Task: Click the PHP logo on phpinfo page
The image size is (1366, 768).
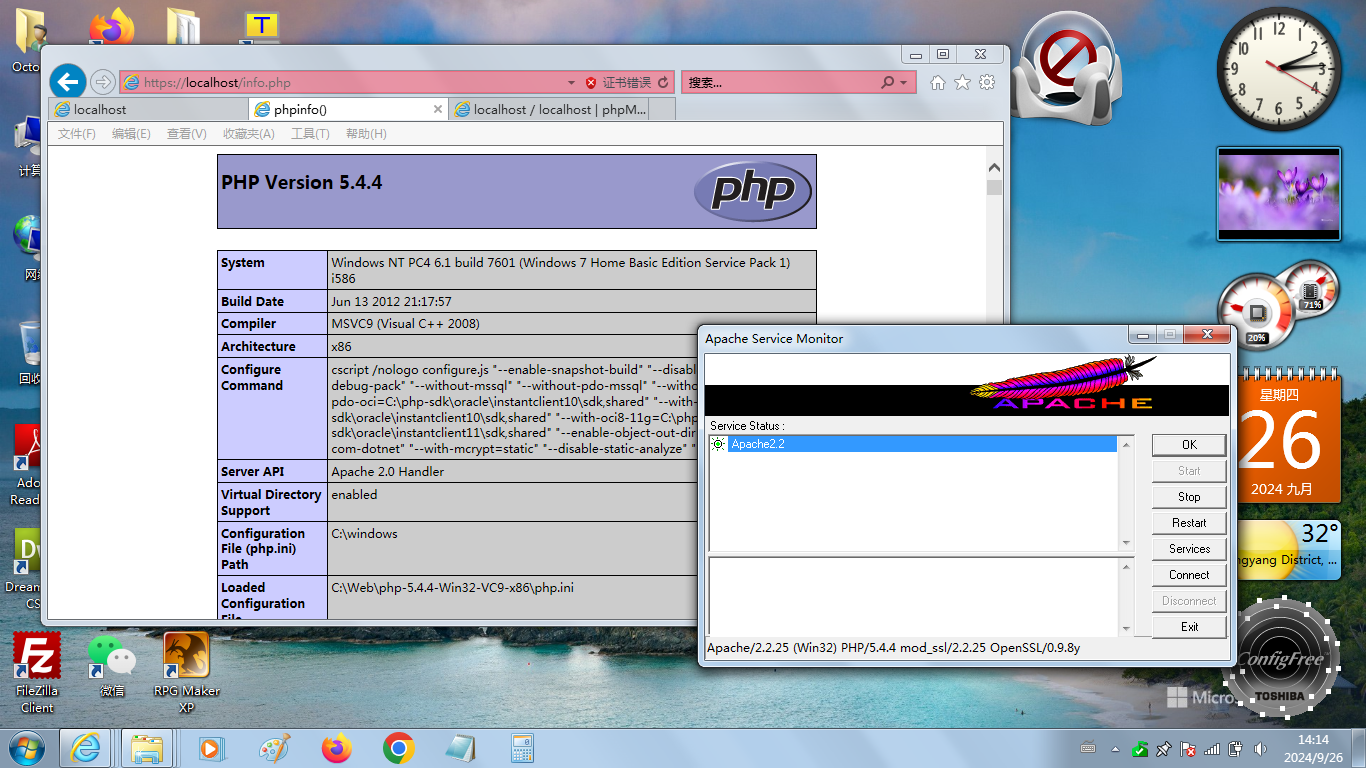Action: (x=752, y=191)
